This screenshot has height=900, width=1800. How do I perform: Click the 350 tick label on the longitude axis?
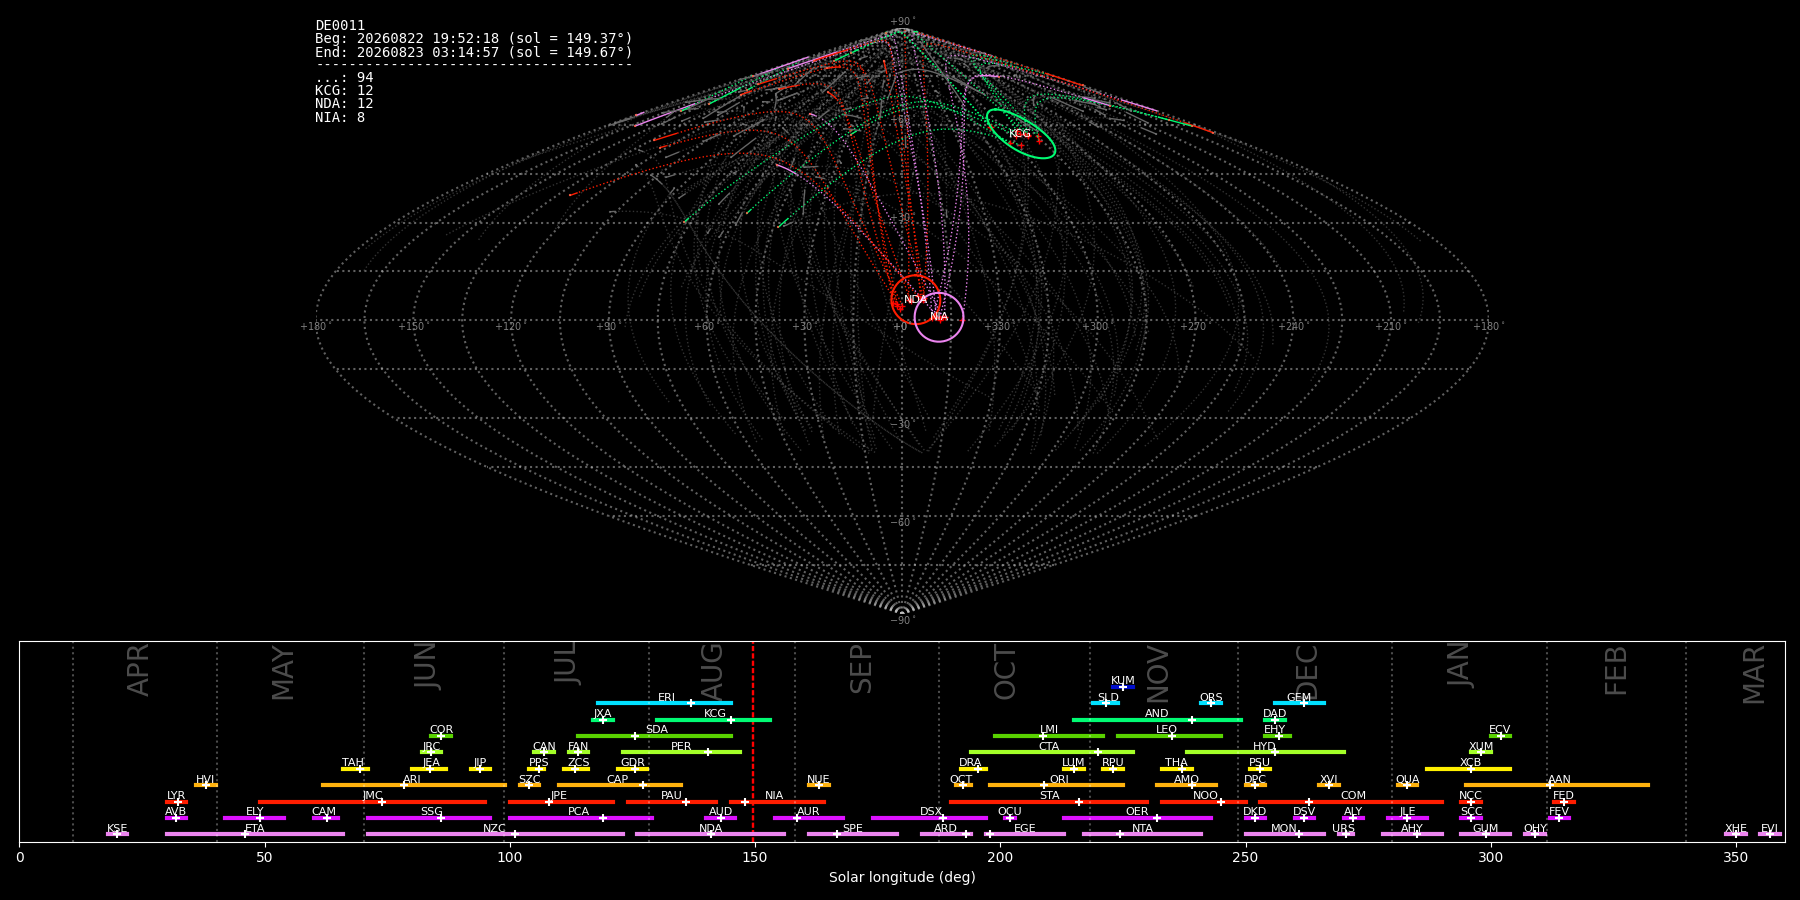[1736, 858]
